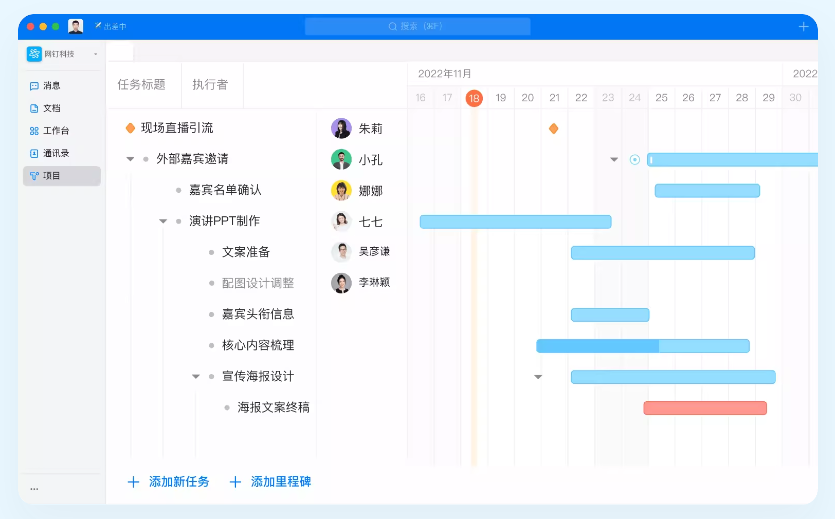
Task: Select the 核心内容梳理 task
Action: pos(258,345)
